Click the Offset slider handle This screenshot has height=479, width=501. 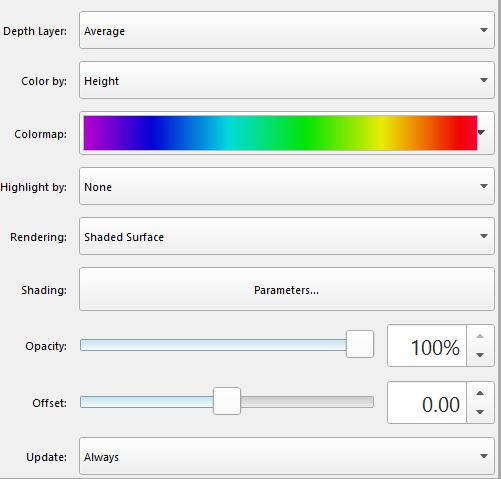click(x=227, y=401)
